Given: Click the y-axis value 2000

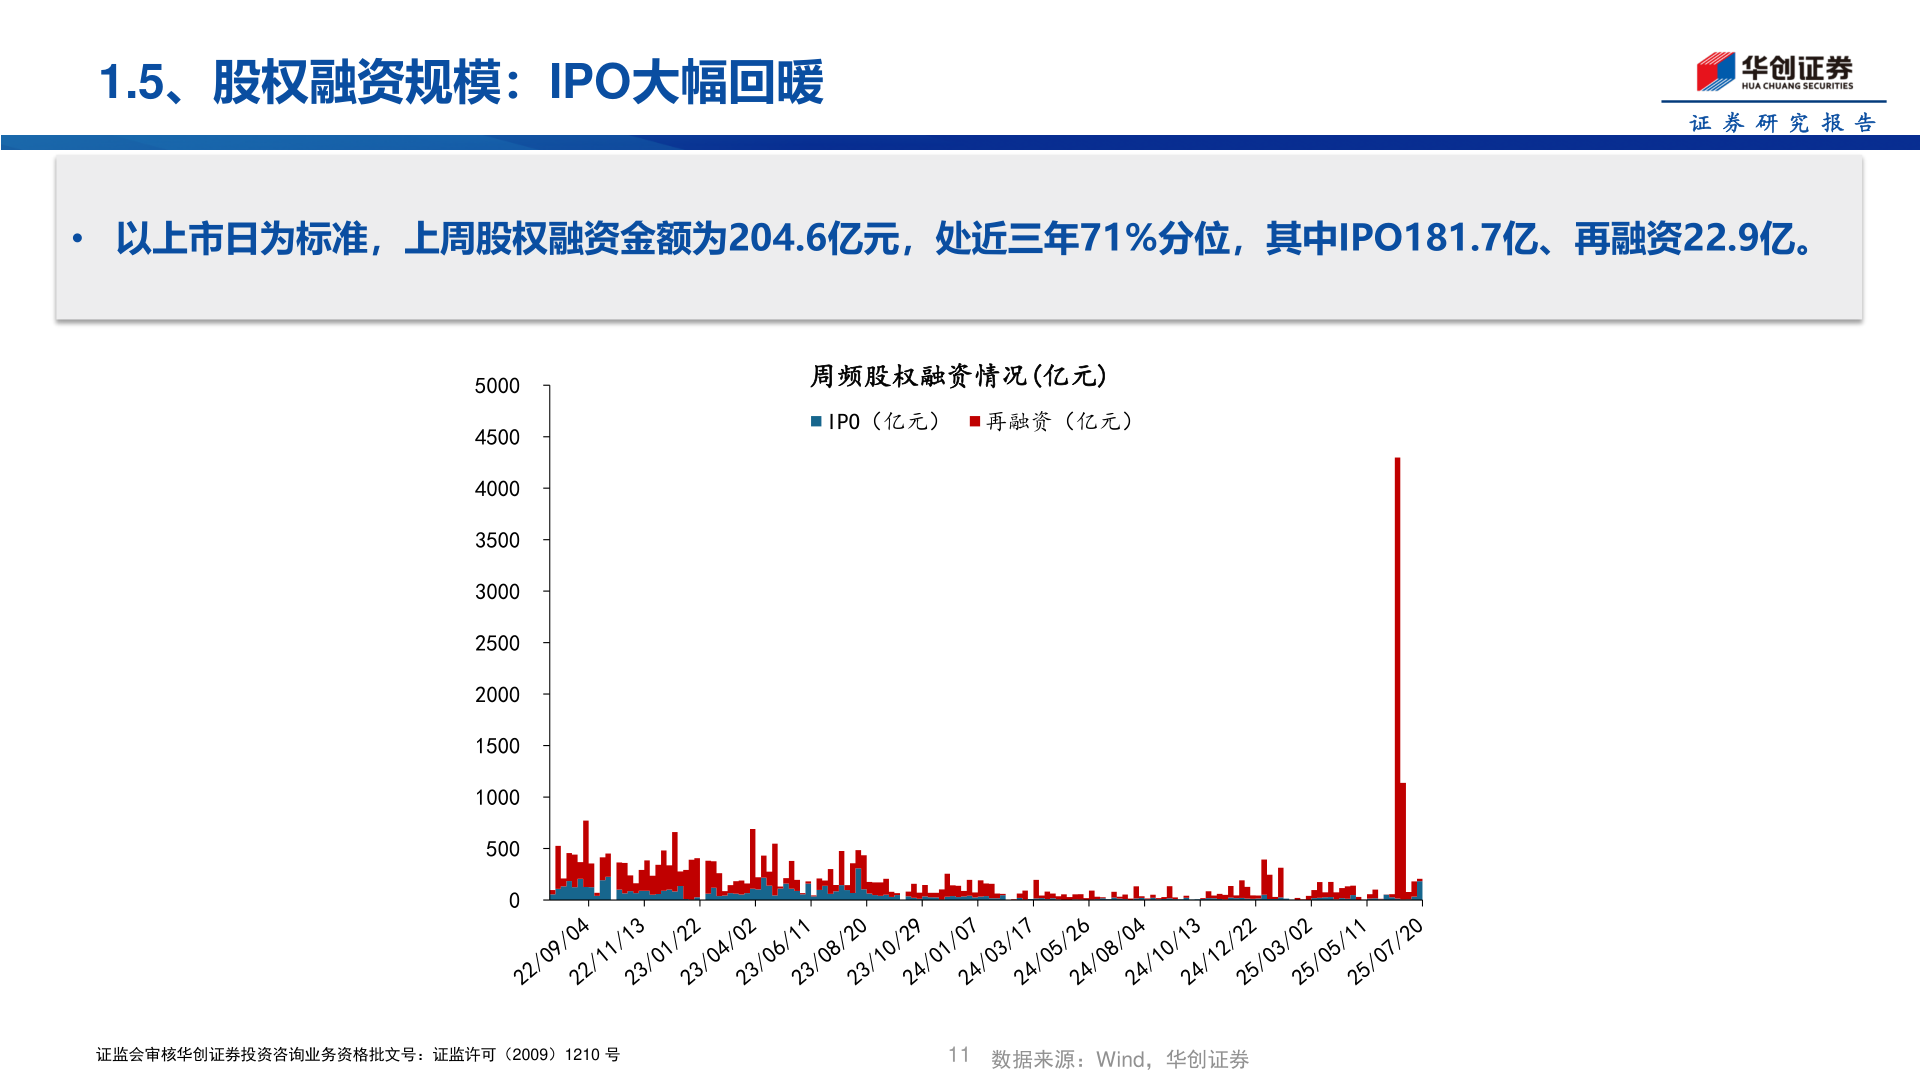Looking at the screenshot, I should (497, 695).
